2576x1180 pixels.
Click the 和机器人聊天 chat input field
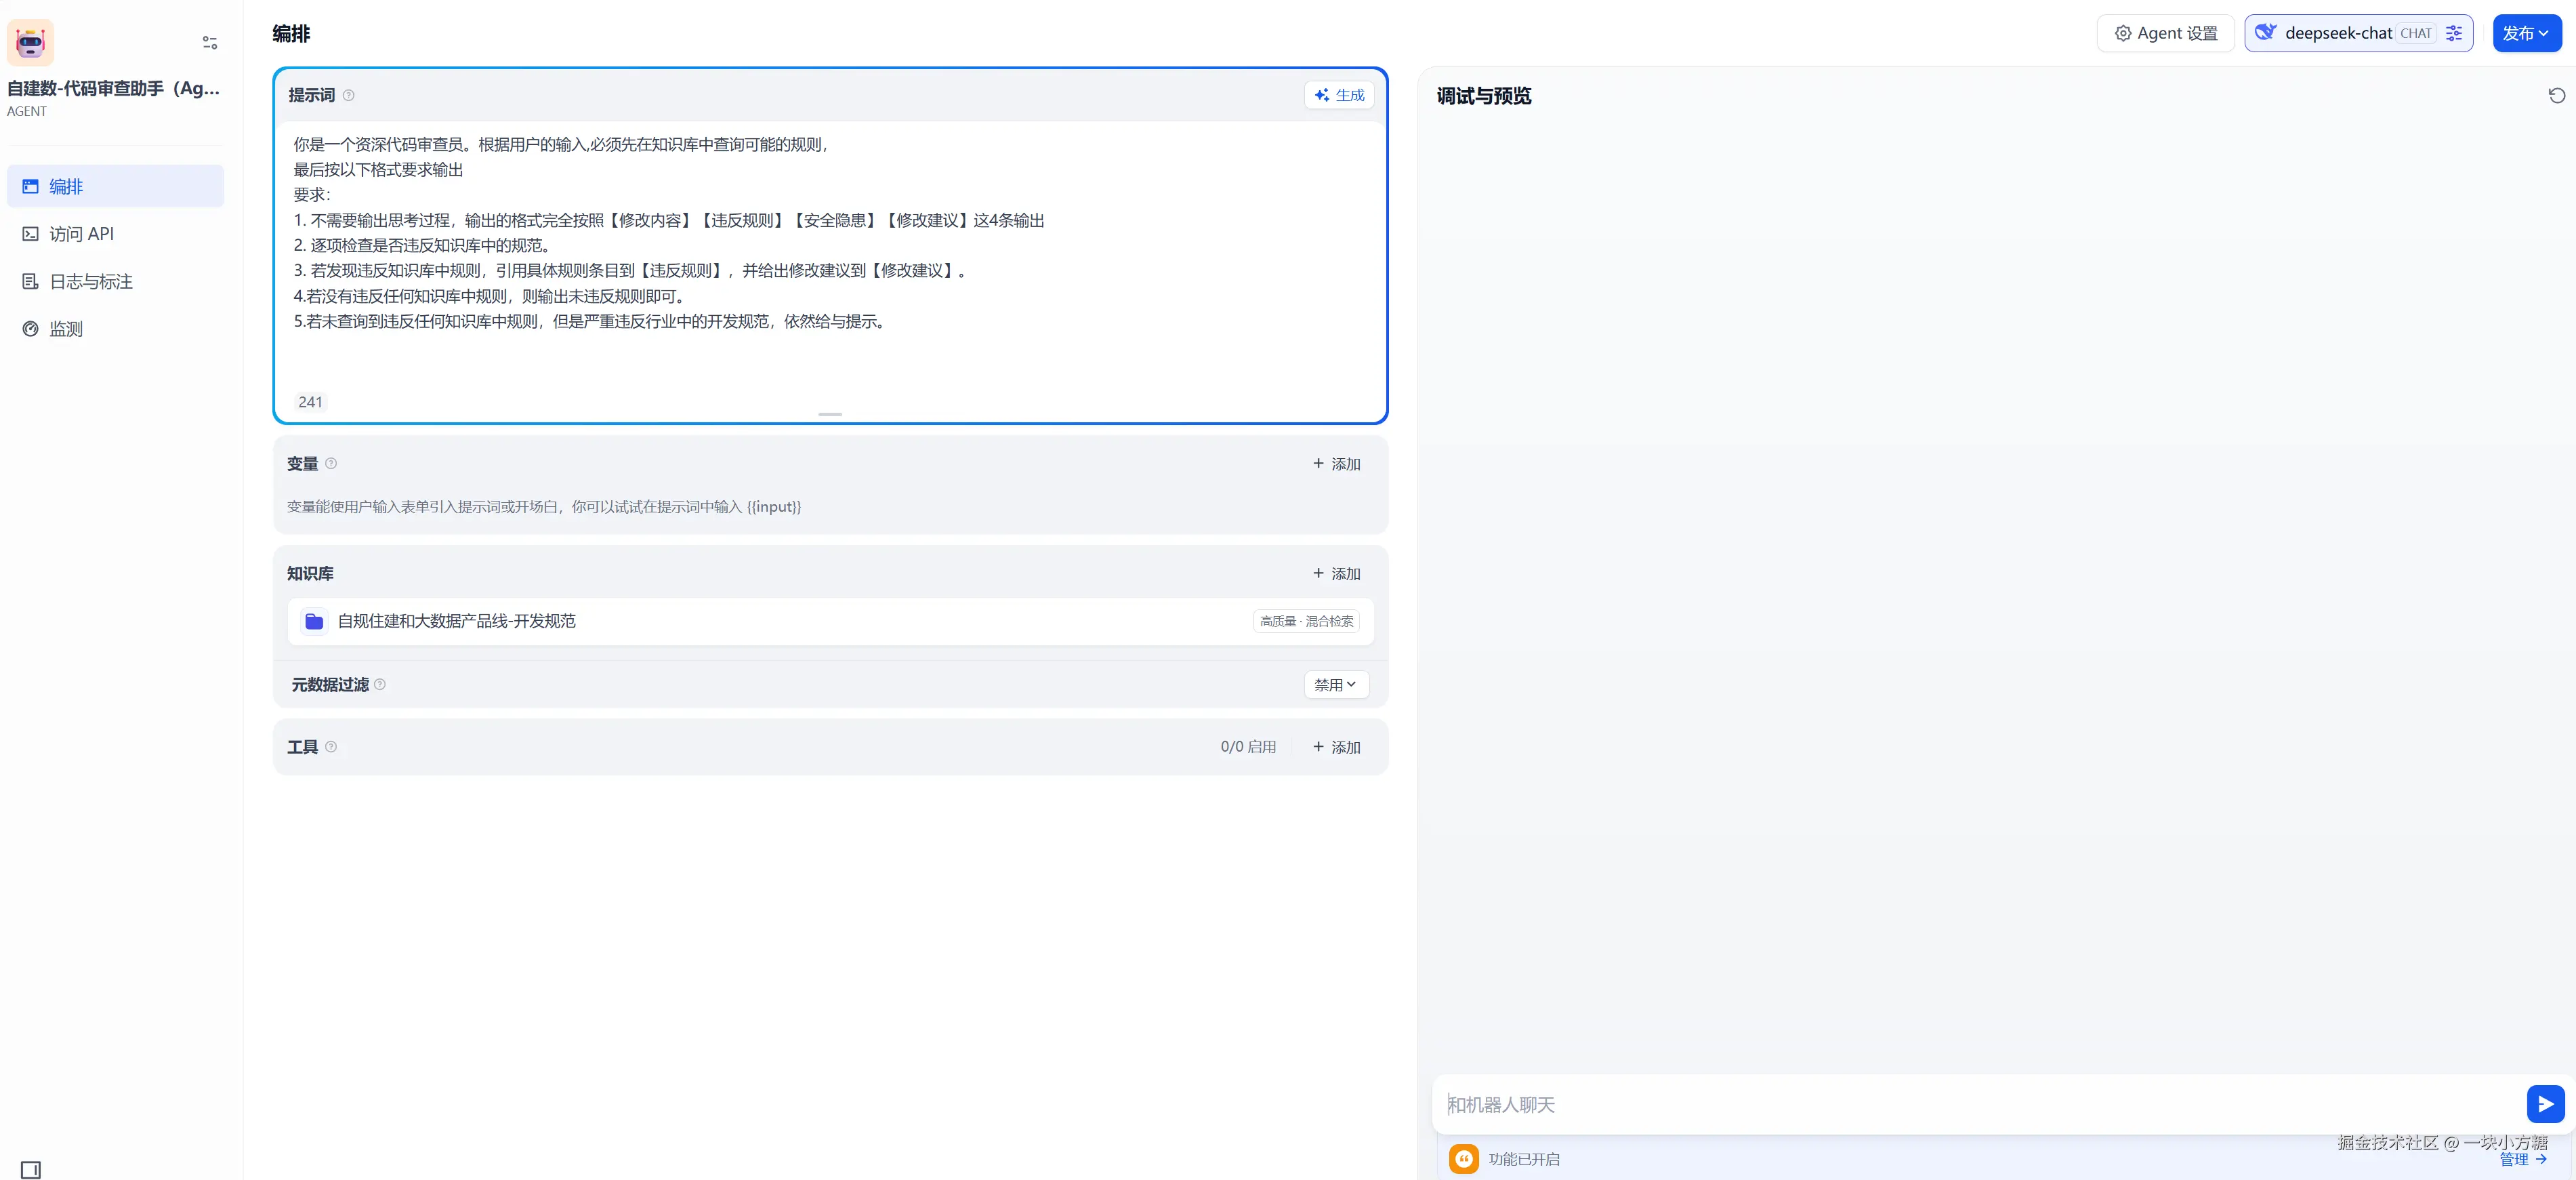1980,1105
